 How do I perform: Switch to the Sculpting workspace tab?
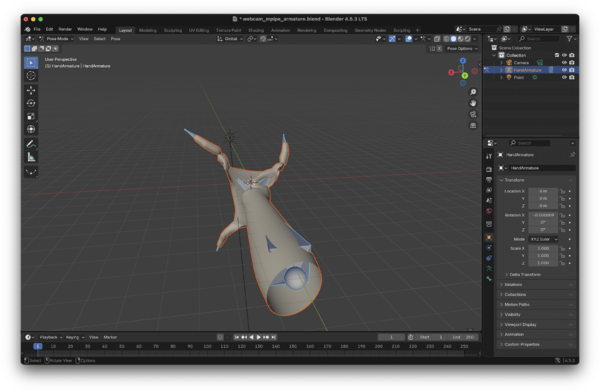coord(173,30)
